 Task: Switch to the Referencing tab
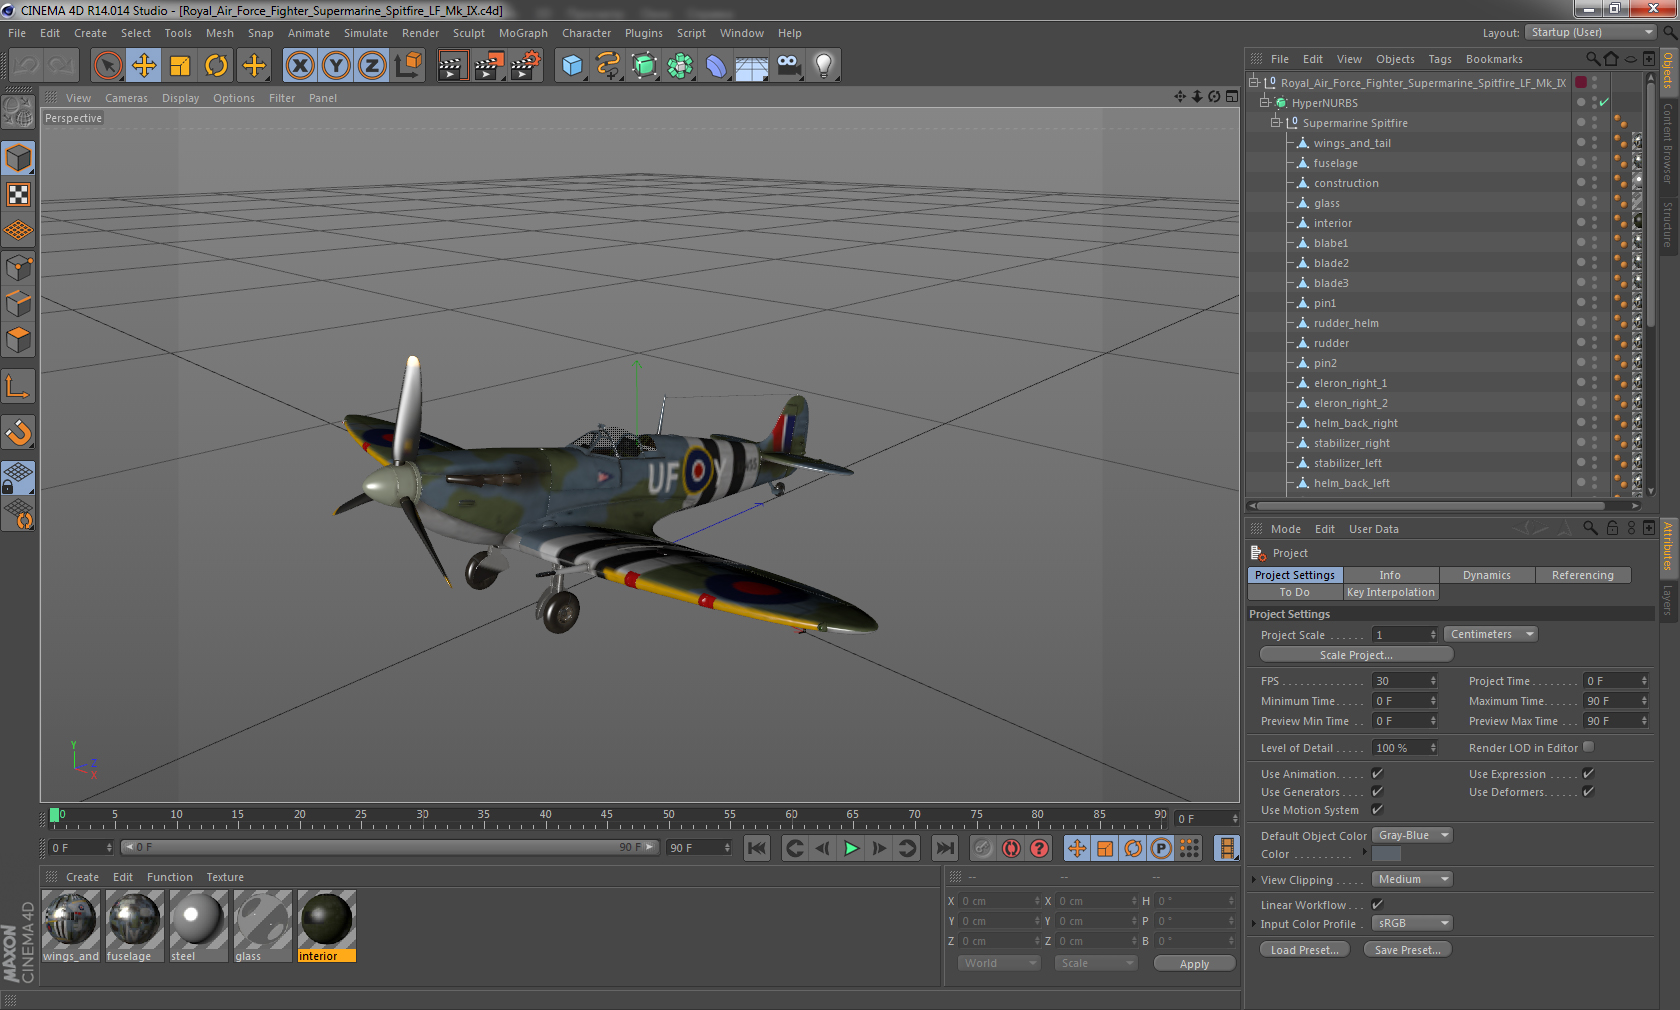pos(1583,575)
